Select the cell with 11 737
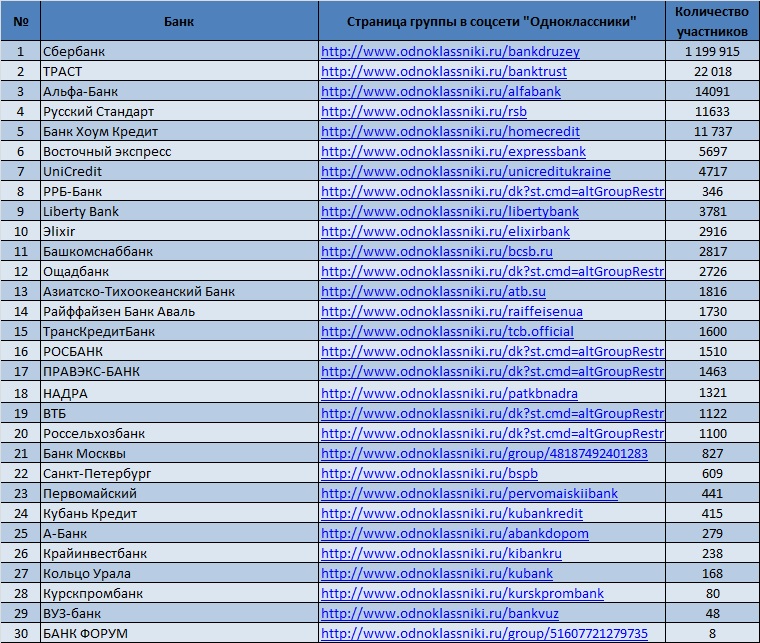This screenshot has width=760, height=643. (x=712, y=131)
